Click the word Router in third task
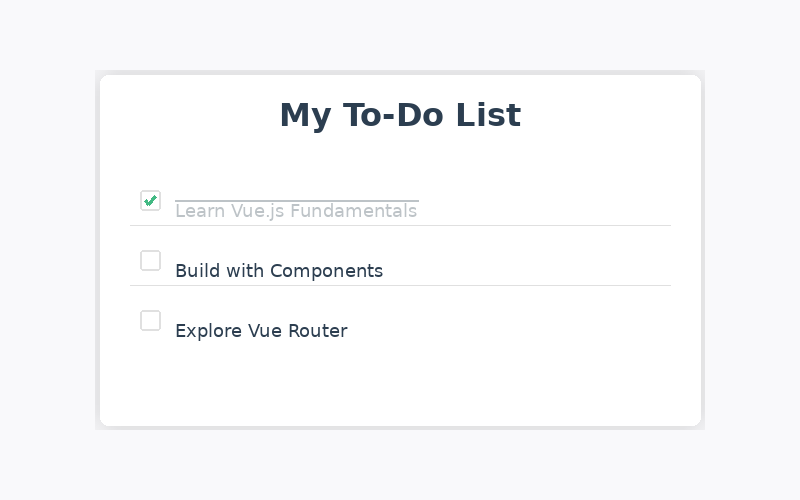The width and height of the screenshot is (800, 500). (318, 331)
